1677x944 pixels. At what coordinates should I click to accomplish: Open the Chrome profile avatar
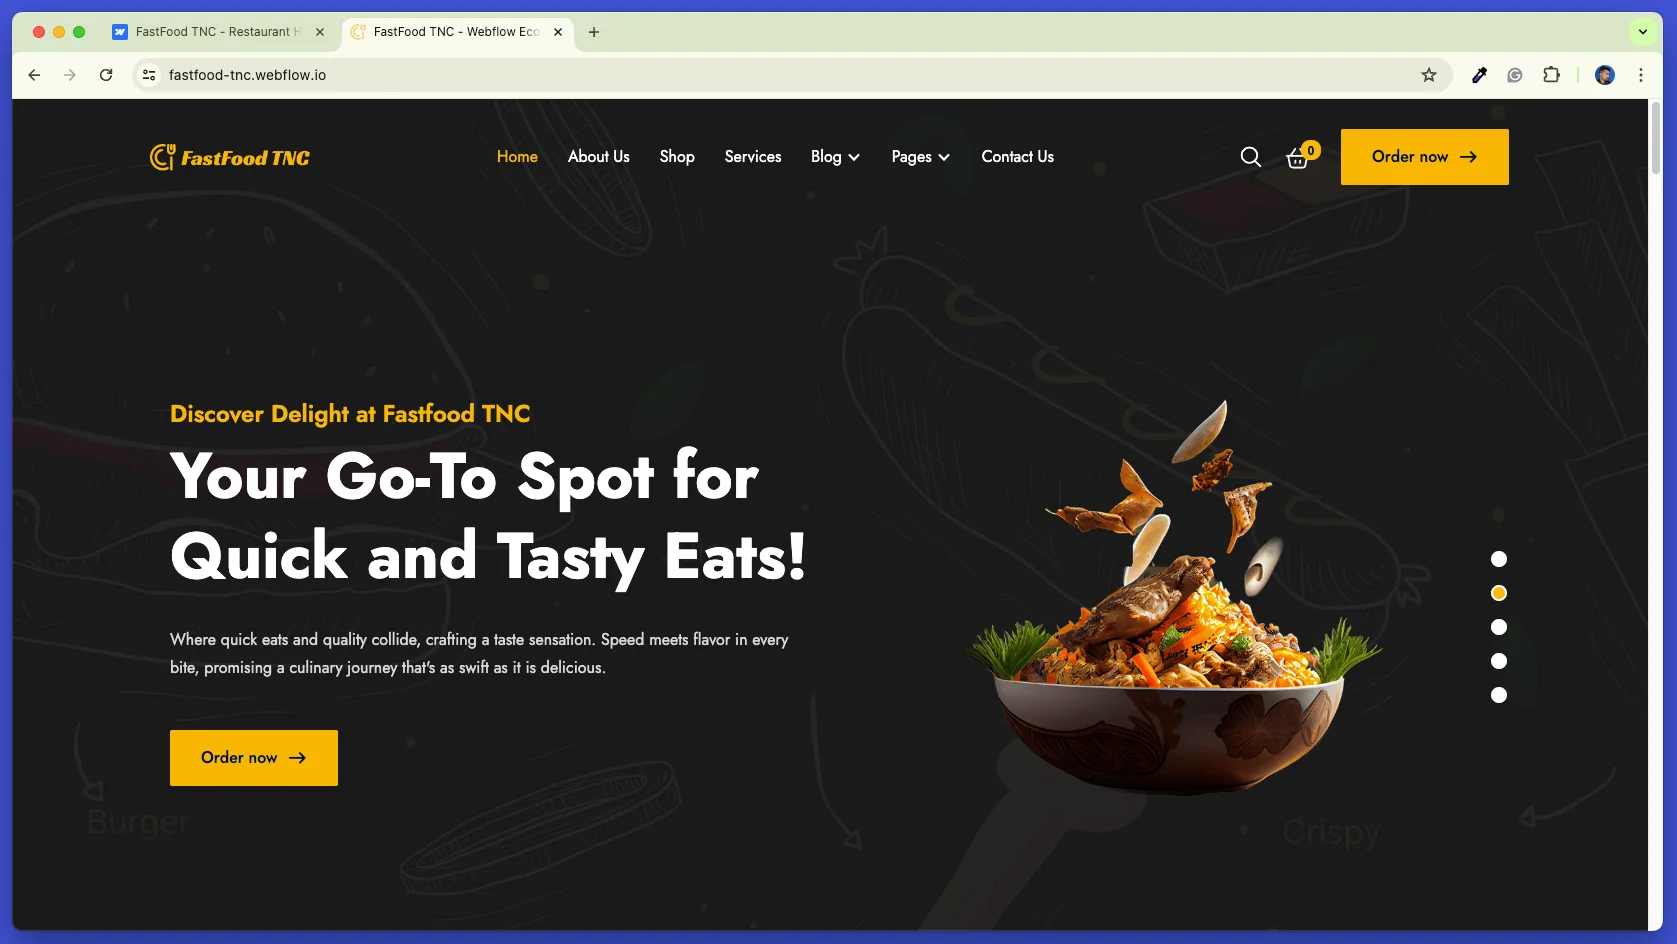click(x=1605, y=75)
